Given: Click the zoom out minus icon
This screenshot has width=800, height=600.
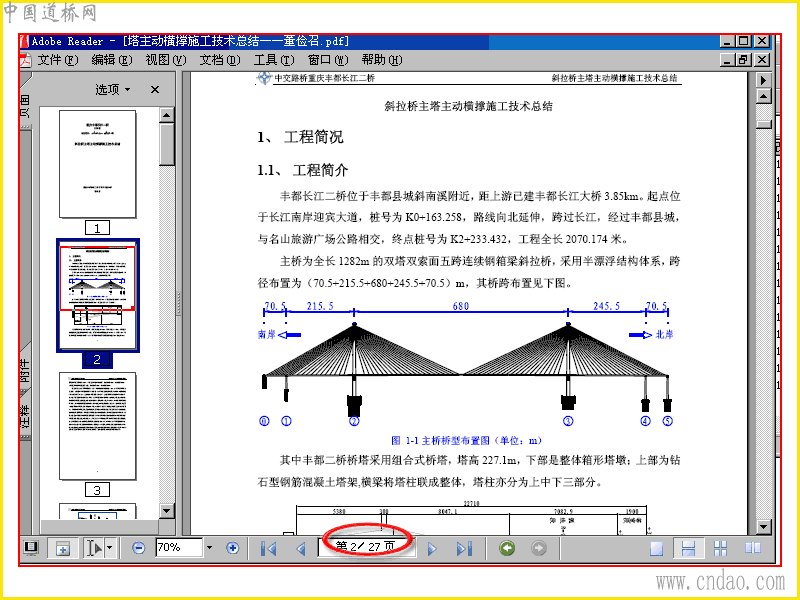Looking at the screenshot, I should tap(138, 548).
